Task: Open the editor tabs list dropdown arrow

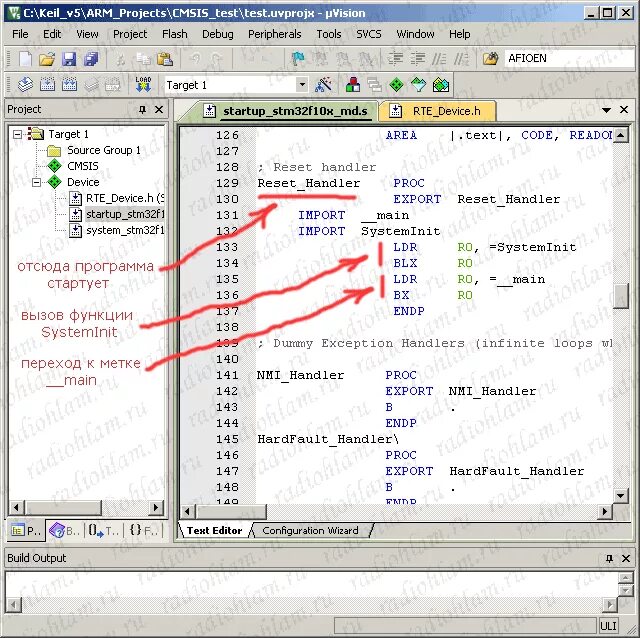Action: 606,110
